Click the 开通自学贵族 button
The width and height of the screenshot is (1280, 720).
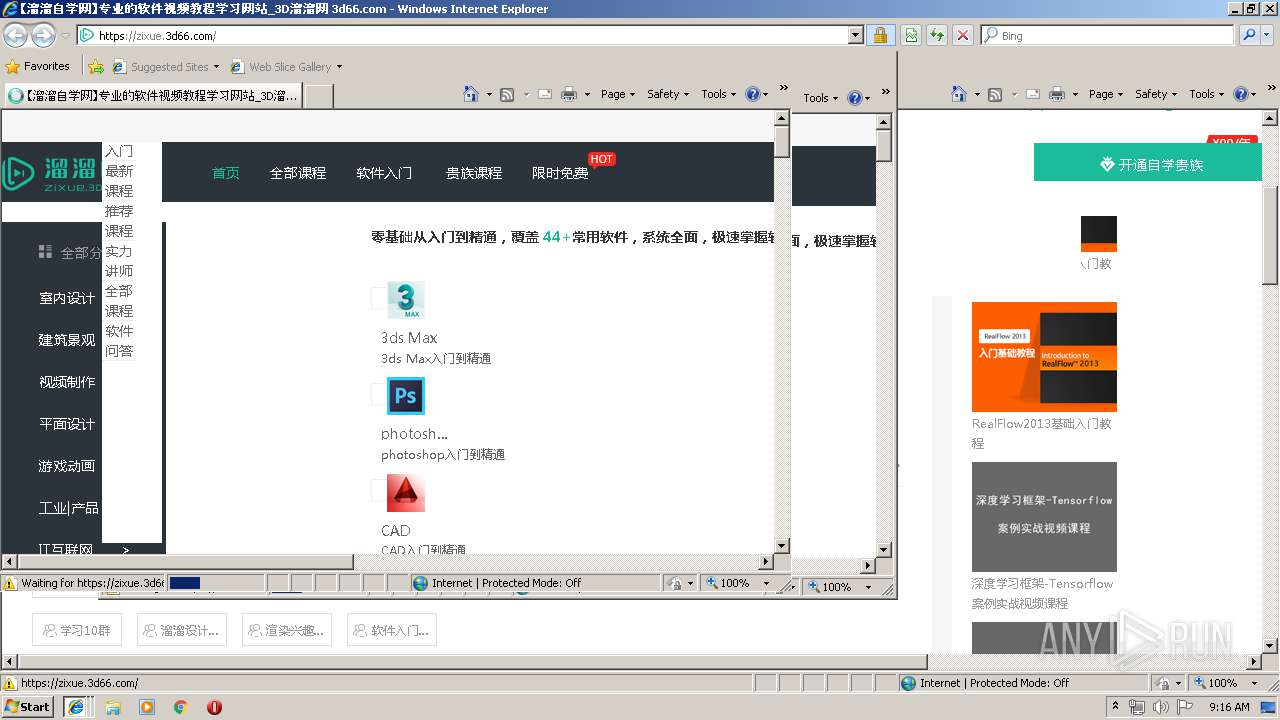pos(1148,163)
